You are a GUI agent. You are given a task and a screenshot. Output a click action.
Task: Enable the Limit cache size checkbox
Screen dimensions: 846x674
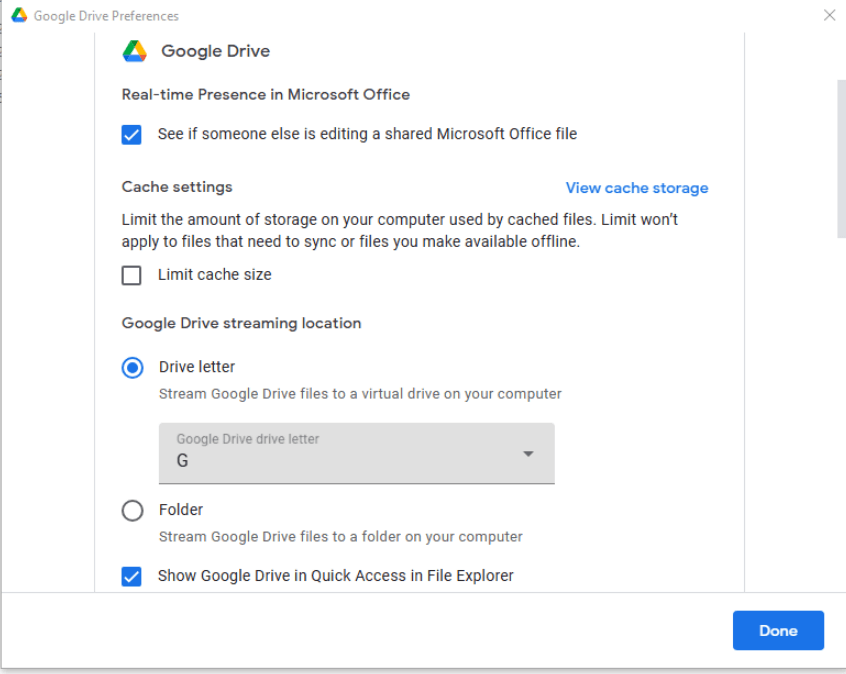point(131,275)
